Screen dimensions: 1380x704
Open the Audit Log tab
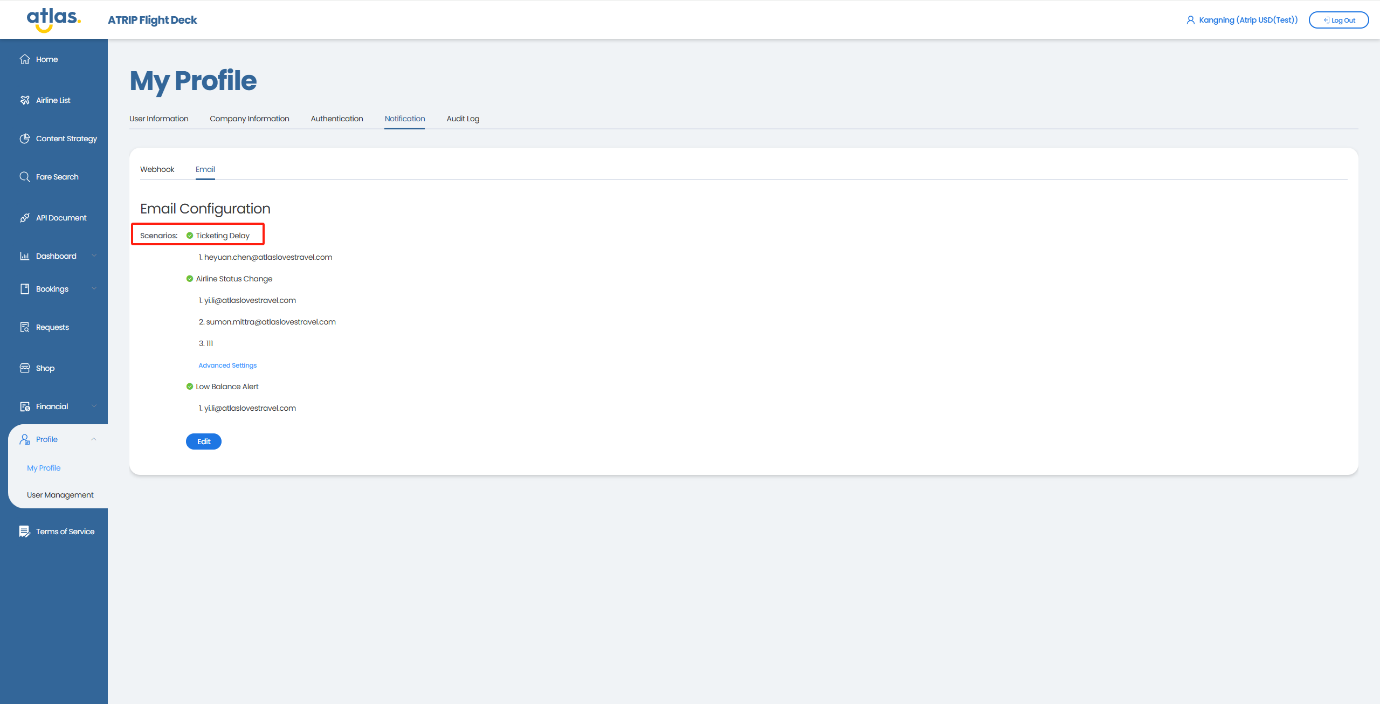coord(462,119)
